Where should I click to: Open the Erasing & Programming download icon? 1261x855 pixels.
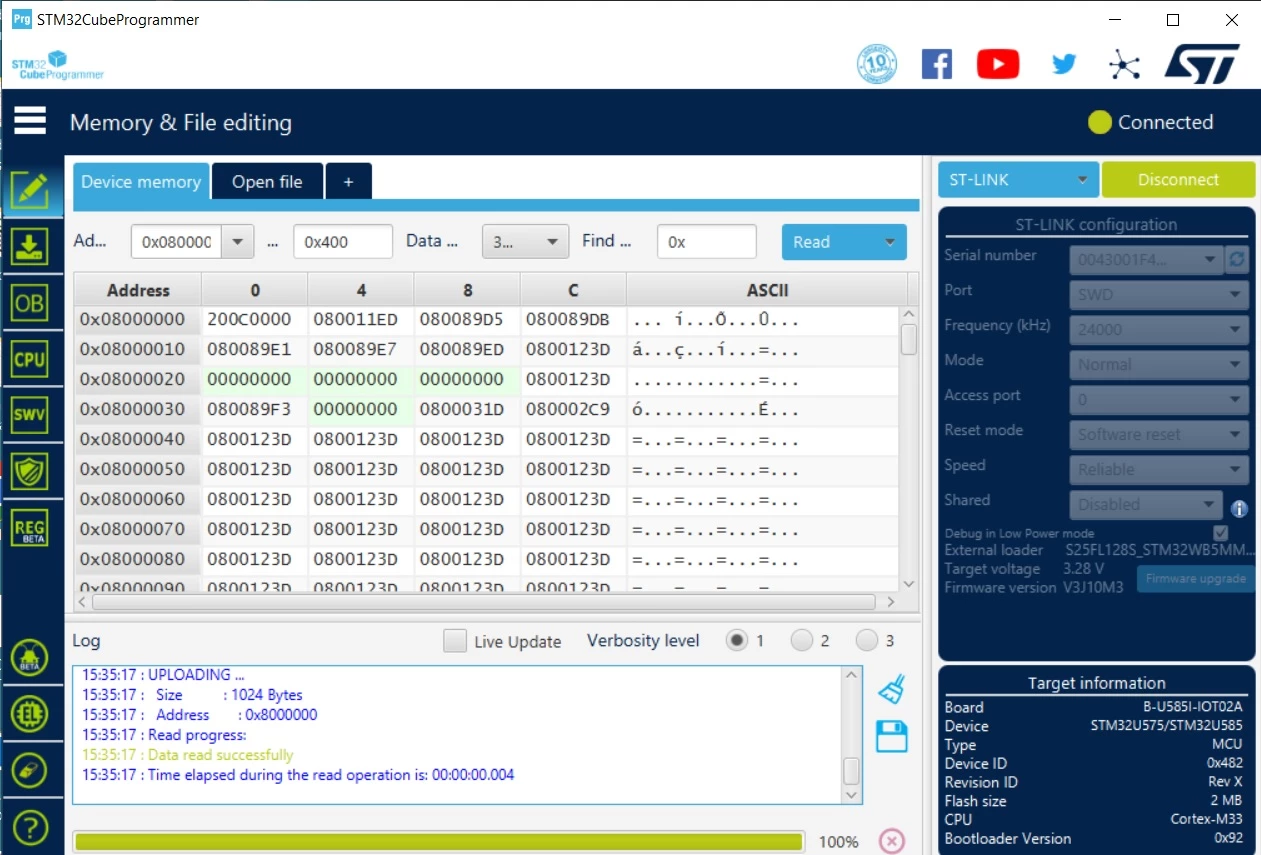[x=30, y=247]
